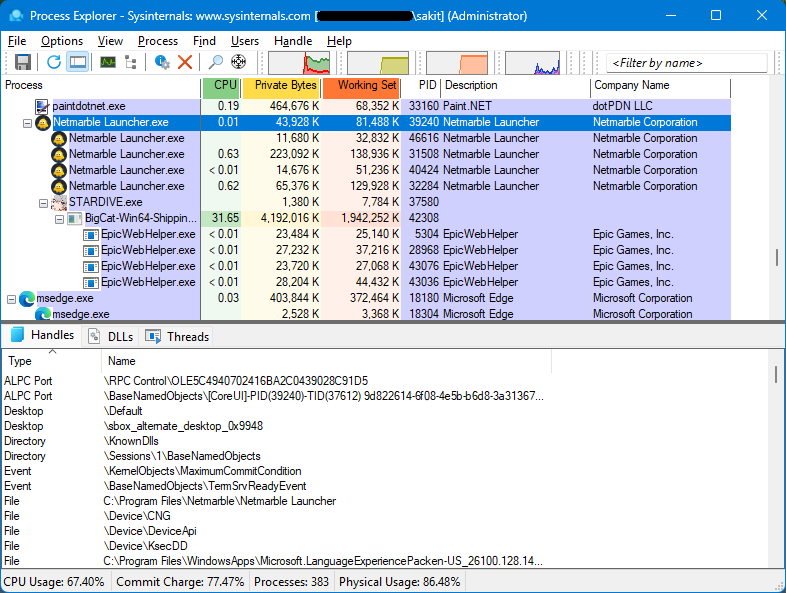This screenshot has height=593, width=786.
Task: Open the Options menu
Action: pos(62,41)
